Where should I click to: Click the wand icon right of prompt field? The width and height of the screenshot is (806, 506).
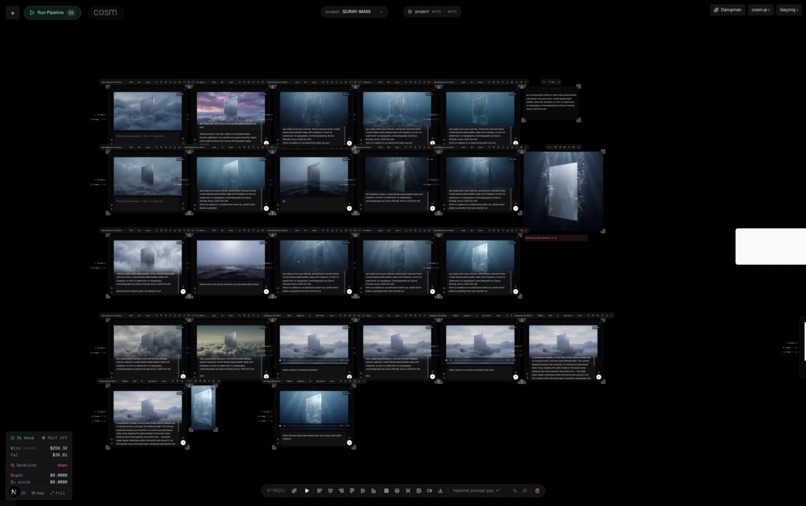click(515, 491)
